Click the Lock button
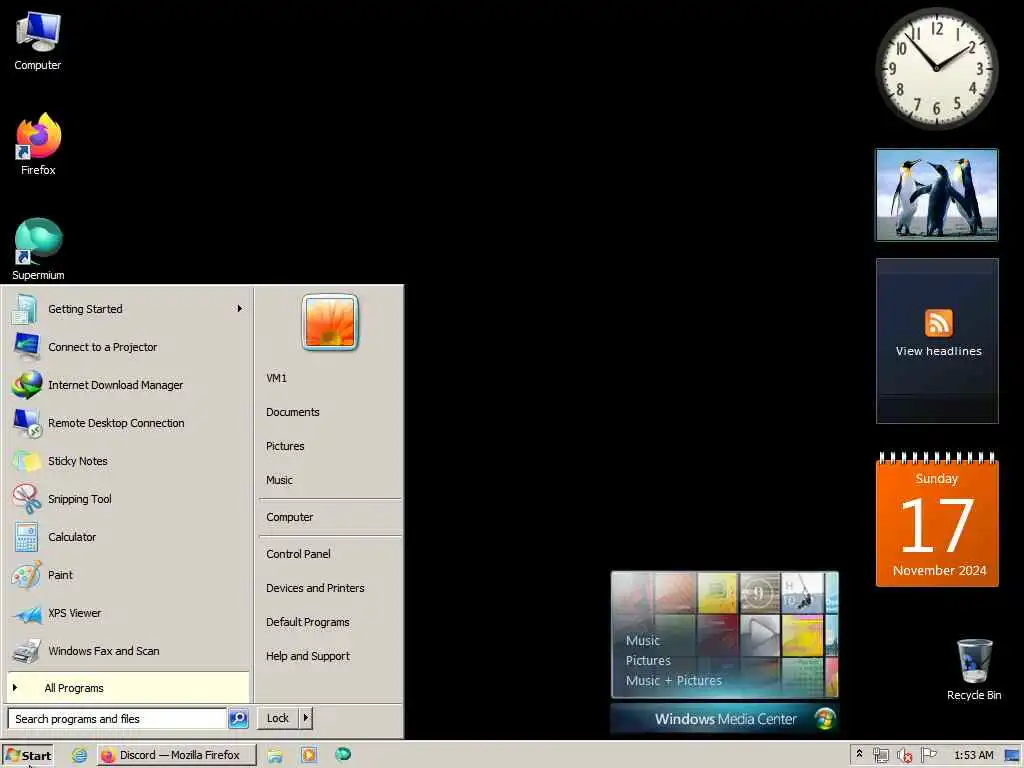This screenshot has height=768, width=1024. tap(278, 718)
